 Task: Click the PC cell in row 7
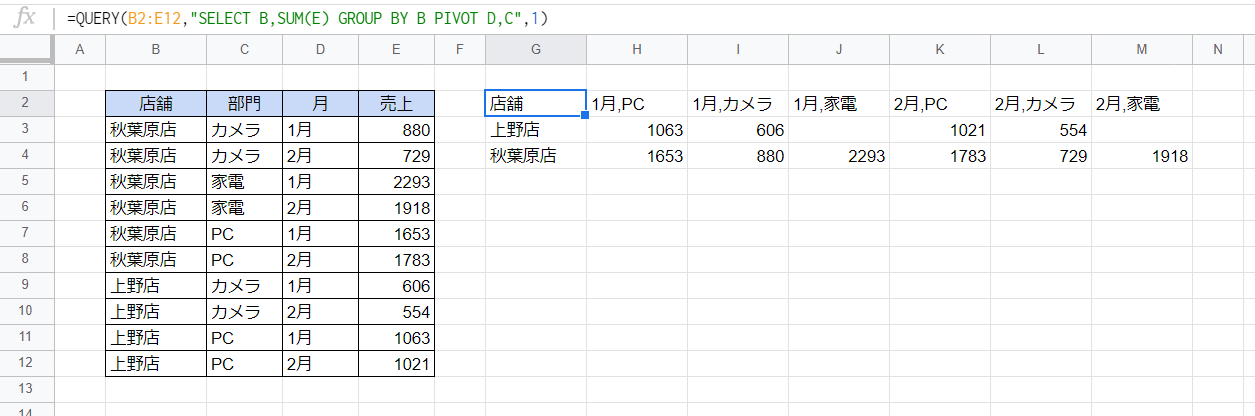[x=245, y=233]
